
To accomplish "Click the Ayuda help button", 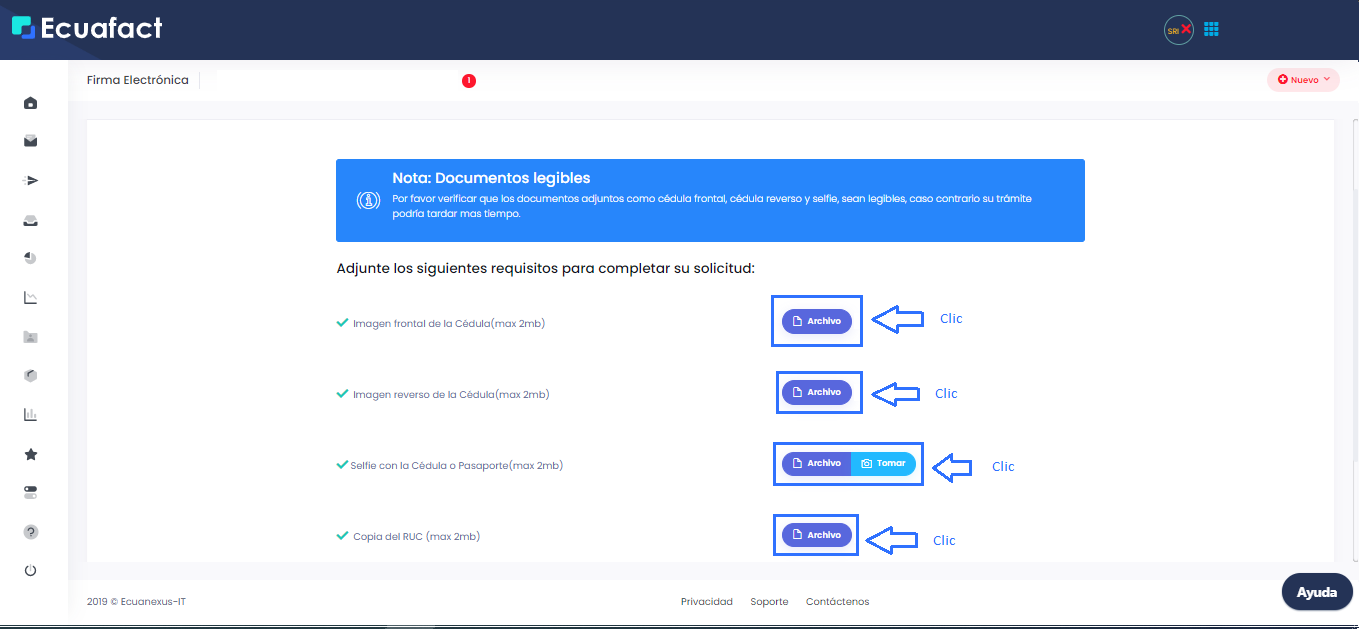I will [x=1316, y=592].
